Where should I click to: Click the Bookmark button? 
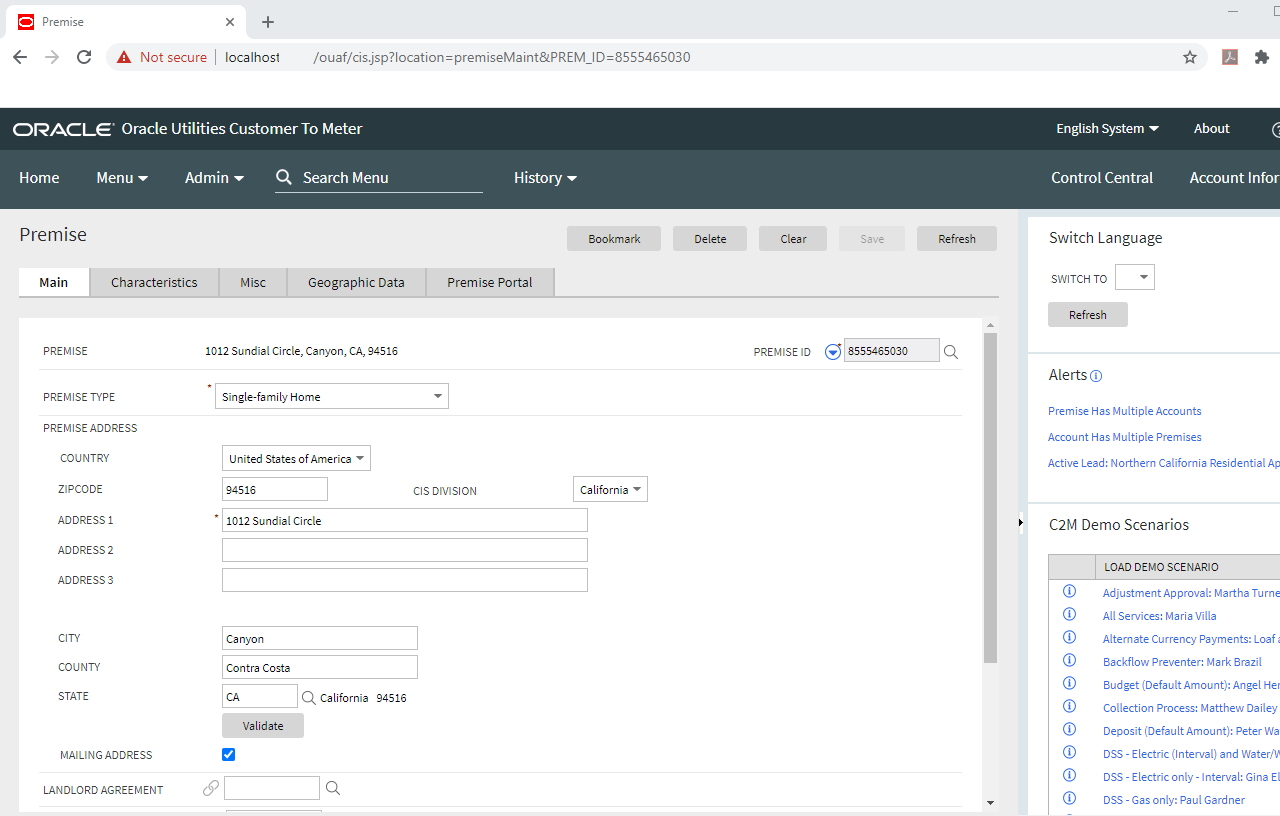click(614, 239)
